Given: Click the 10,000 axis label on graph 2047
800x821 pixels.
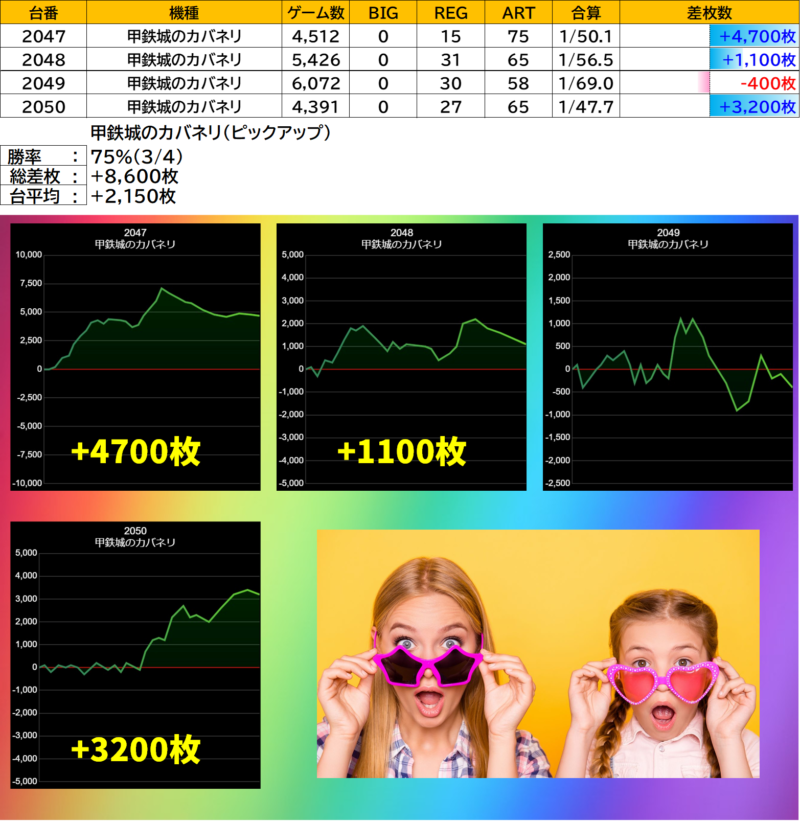Looking at the screenshot, I should tap(29, 255).
